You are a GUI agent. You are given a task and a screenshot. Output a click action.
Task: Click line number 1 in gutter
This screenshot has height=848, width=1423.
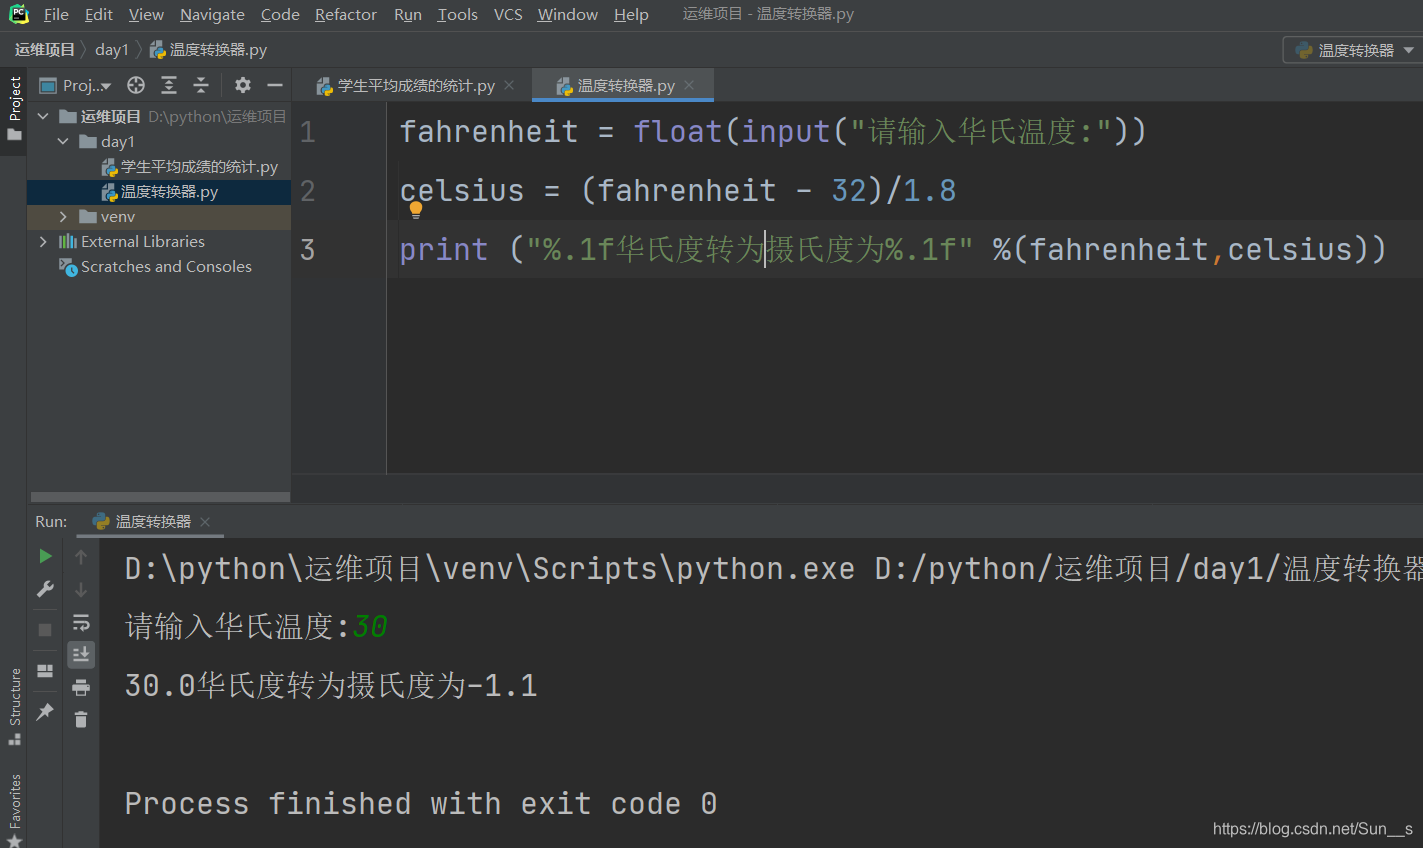[x=308, y=131]
